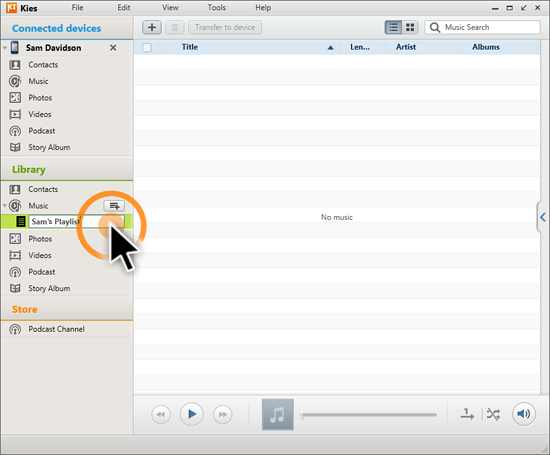Switch to thumbnail grid view
550x455 pixels.
coord(410,27)
